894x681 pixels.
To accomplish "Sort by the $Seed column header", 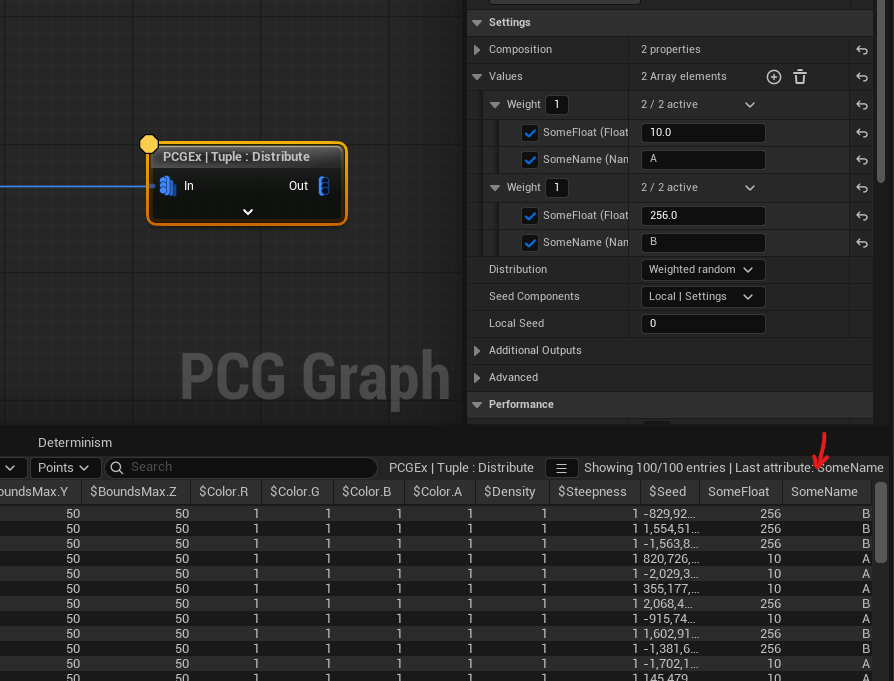I will 667,491.
